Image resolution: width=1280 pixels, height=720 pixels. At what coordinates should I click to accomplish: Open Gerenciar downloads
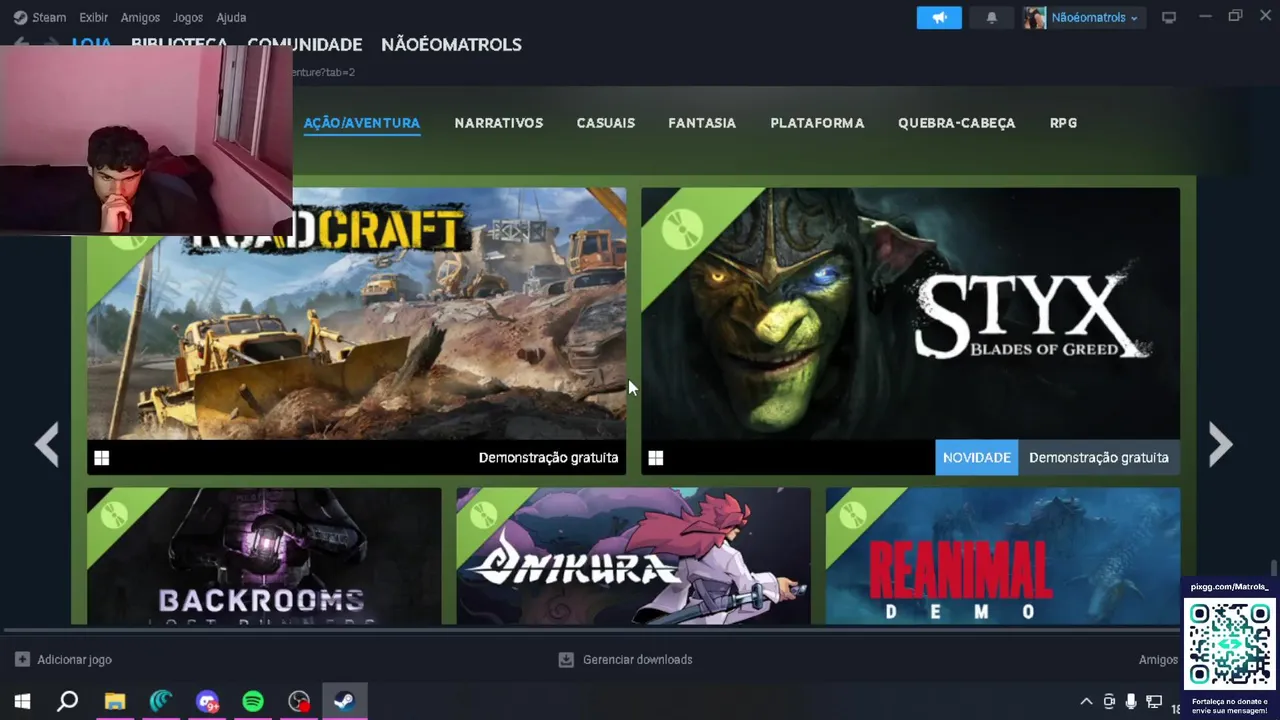(x=638, y=659)
